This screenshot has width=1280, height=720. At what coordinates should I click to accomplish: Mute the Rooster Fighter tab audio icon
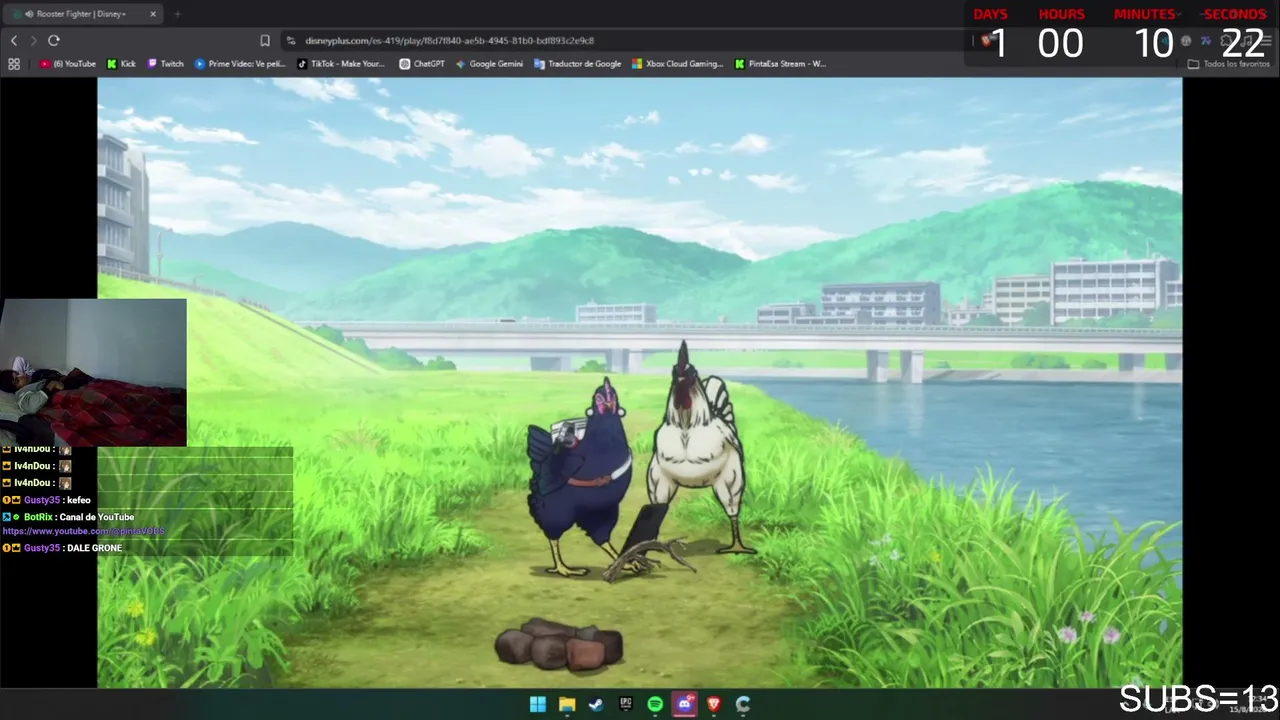[28, 14]
